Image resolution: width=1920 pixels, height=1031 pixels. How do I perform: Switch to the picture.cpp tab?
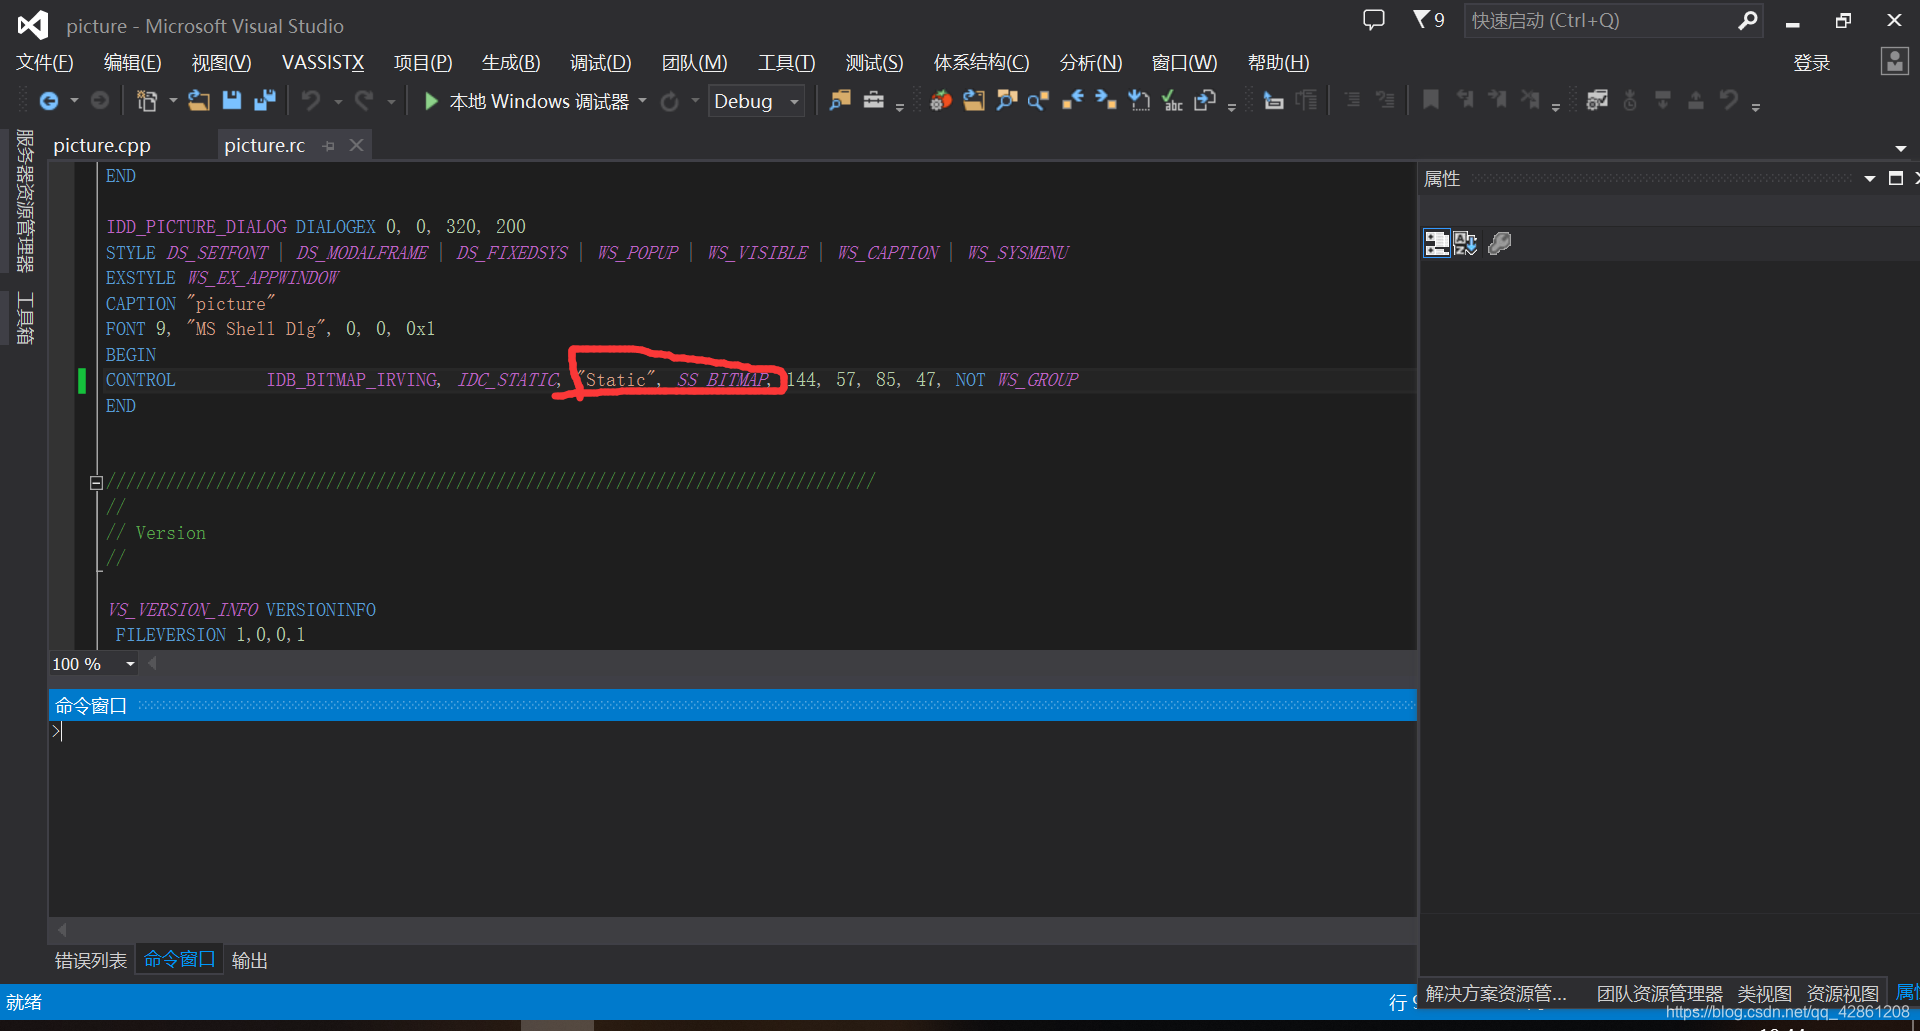click(102, 145)
